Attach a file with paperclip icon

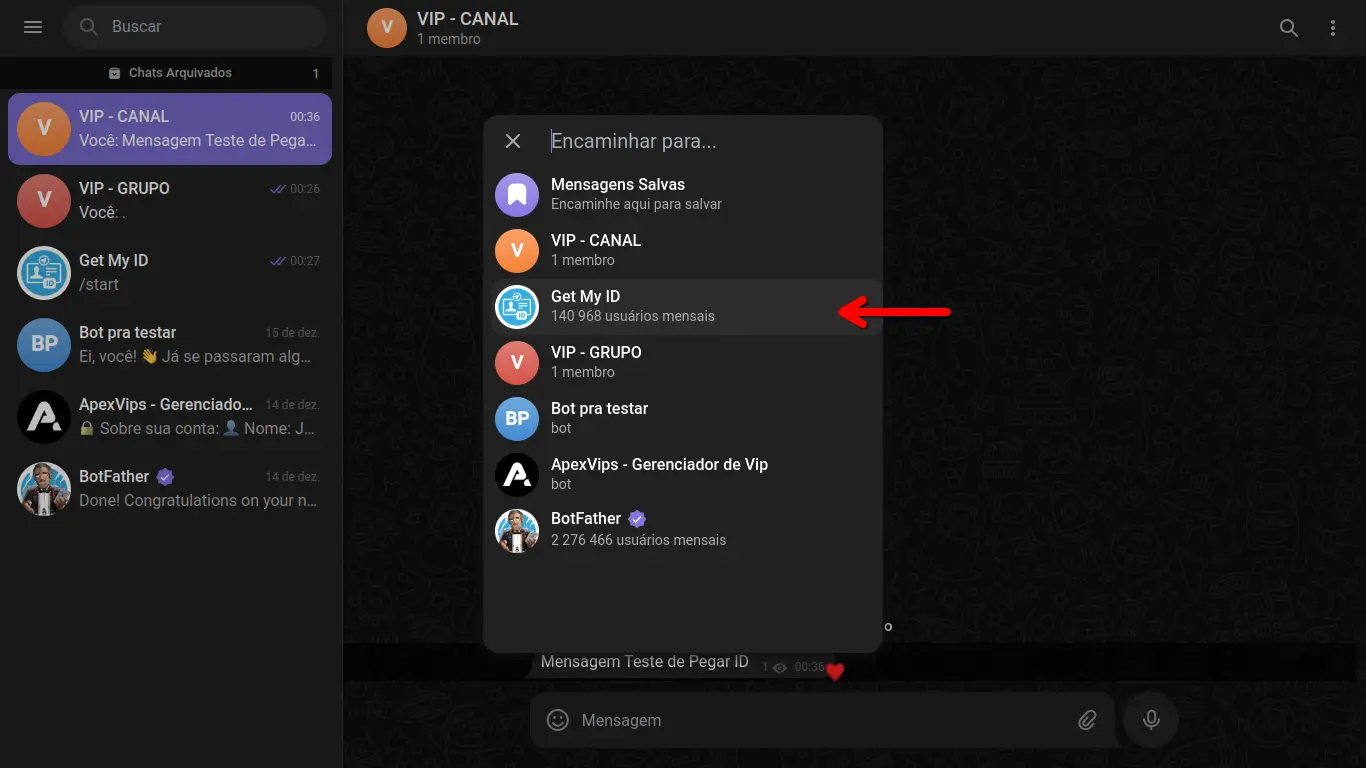tap(1087, 720)
